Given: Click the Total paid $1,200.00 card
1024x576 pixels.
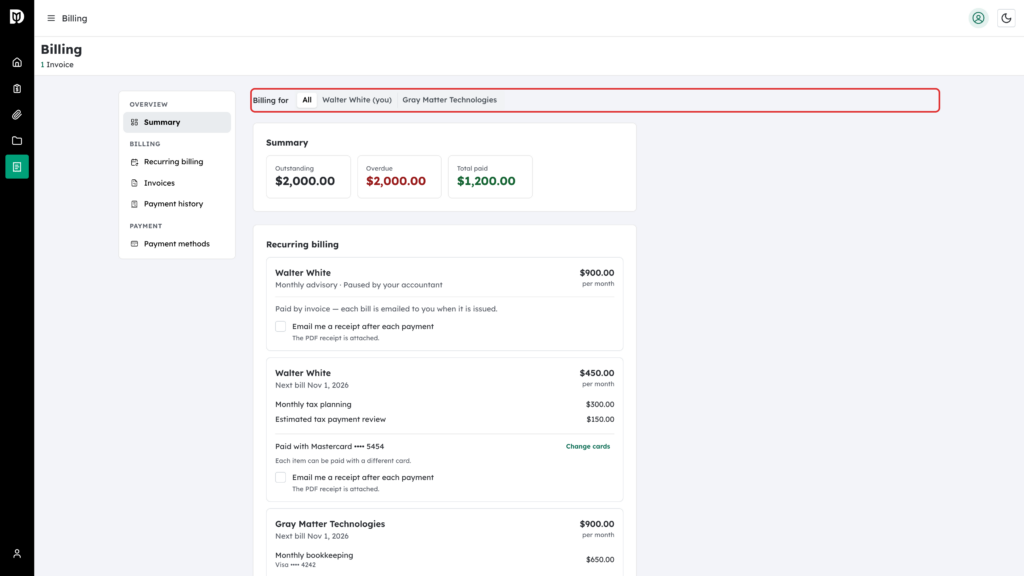Looking at the screenshot, I should pos(490,176).
